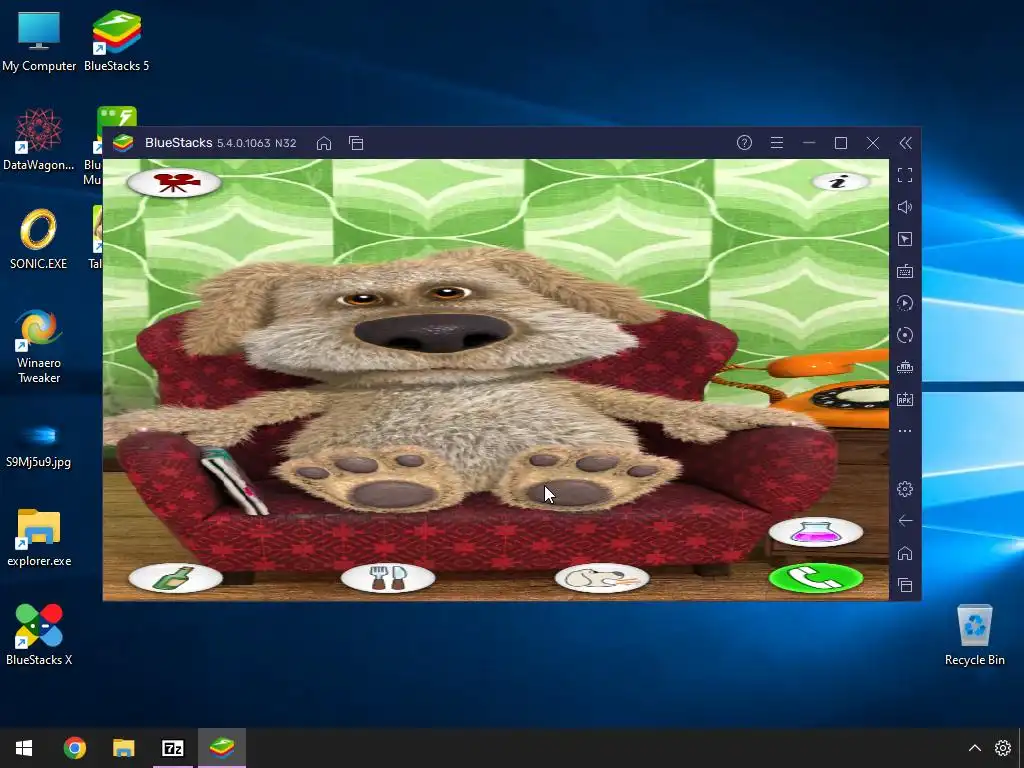Tap the pink potion flask button
1024x768 pixels.
tap(816, 532)
